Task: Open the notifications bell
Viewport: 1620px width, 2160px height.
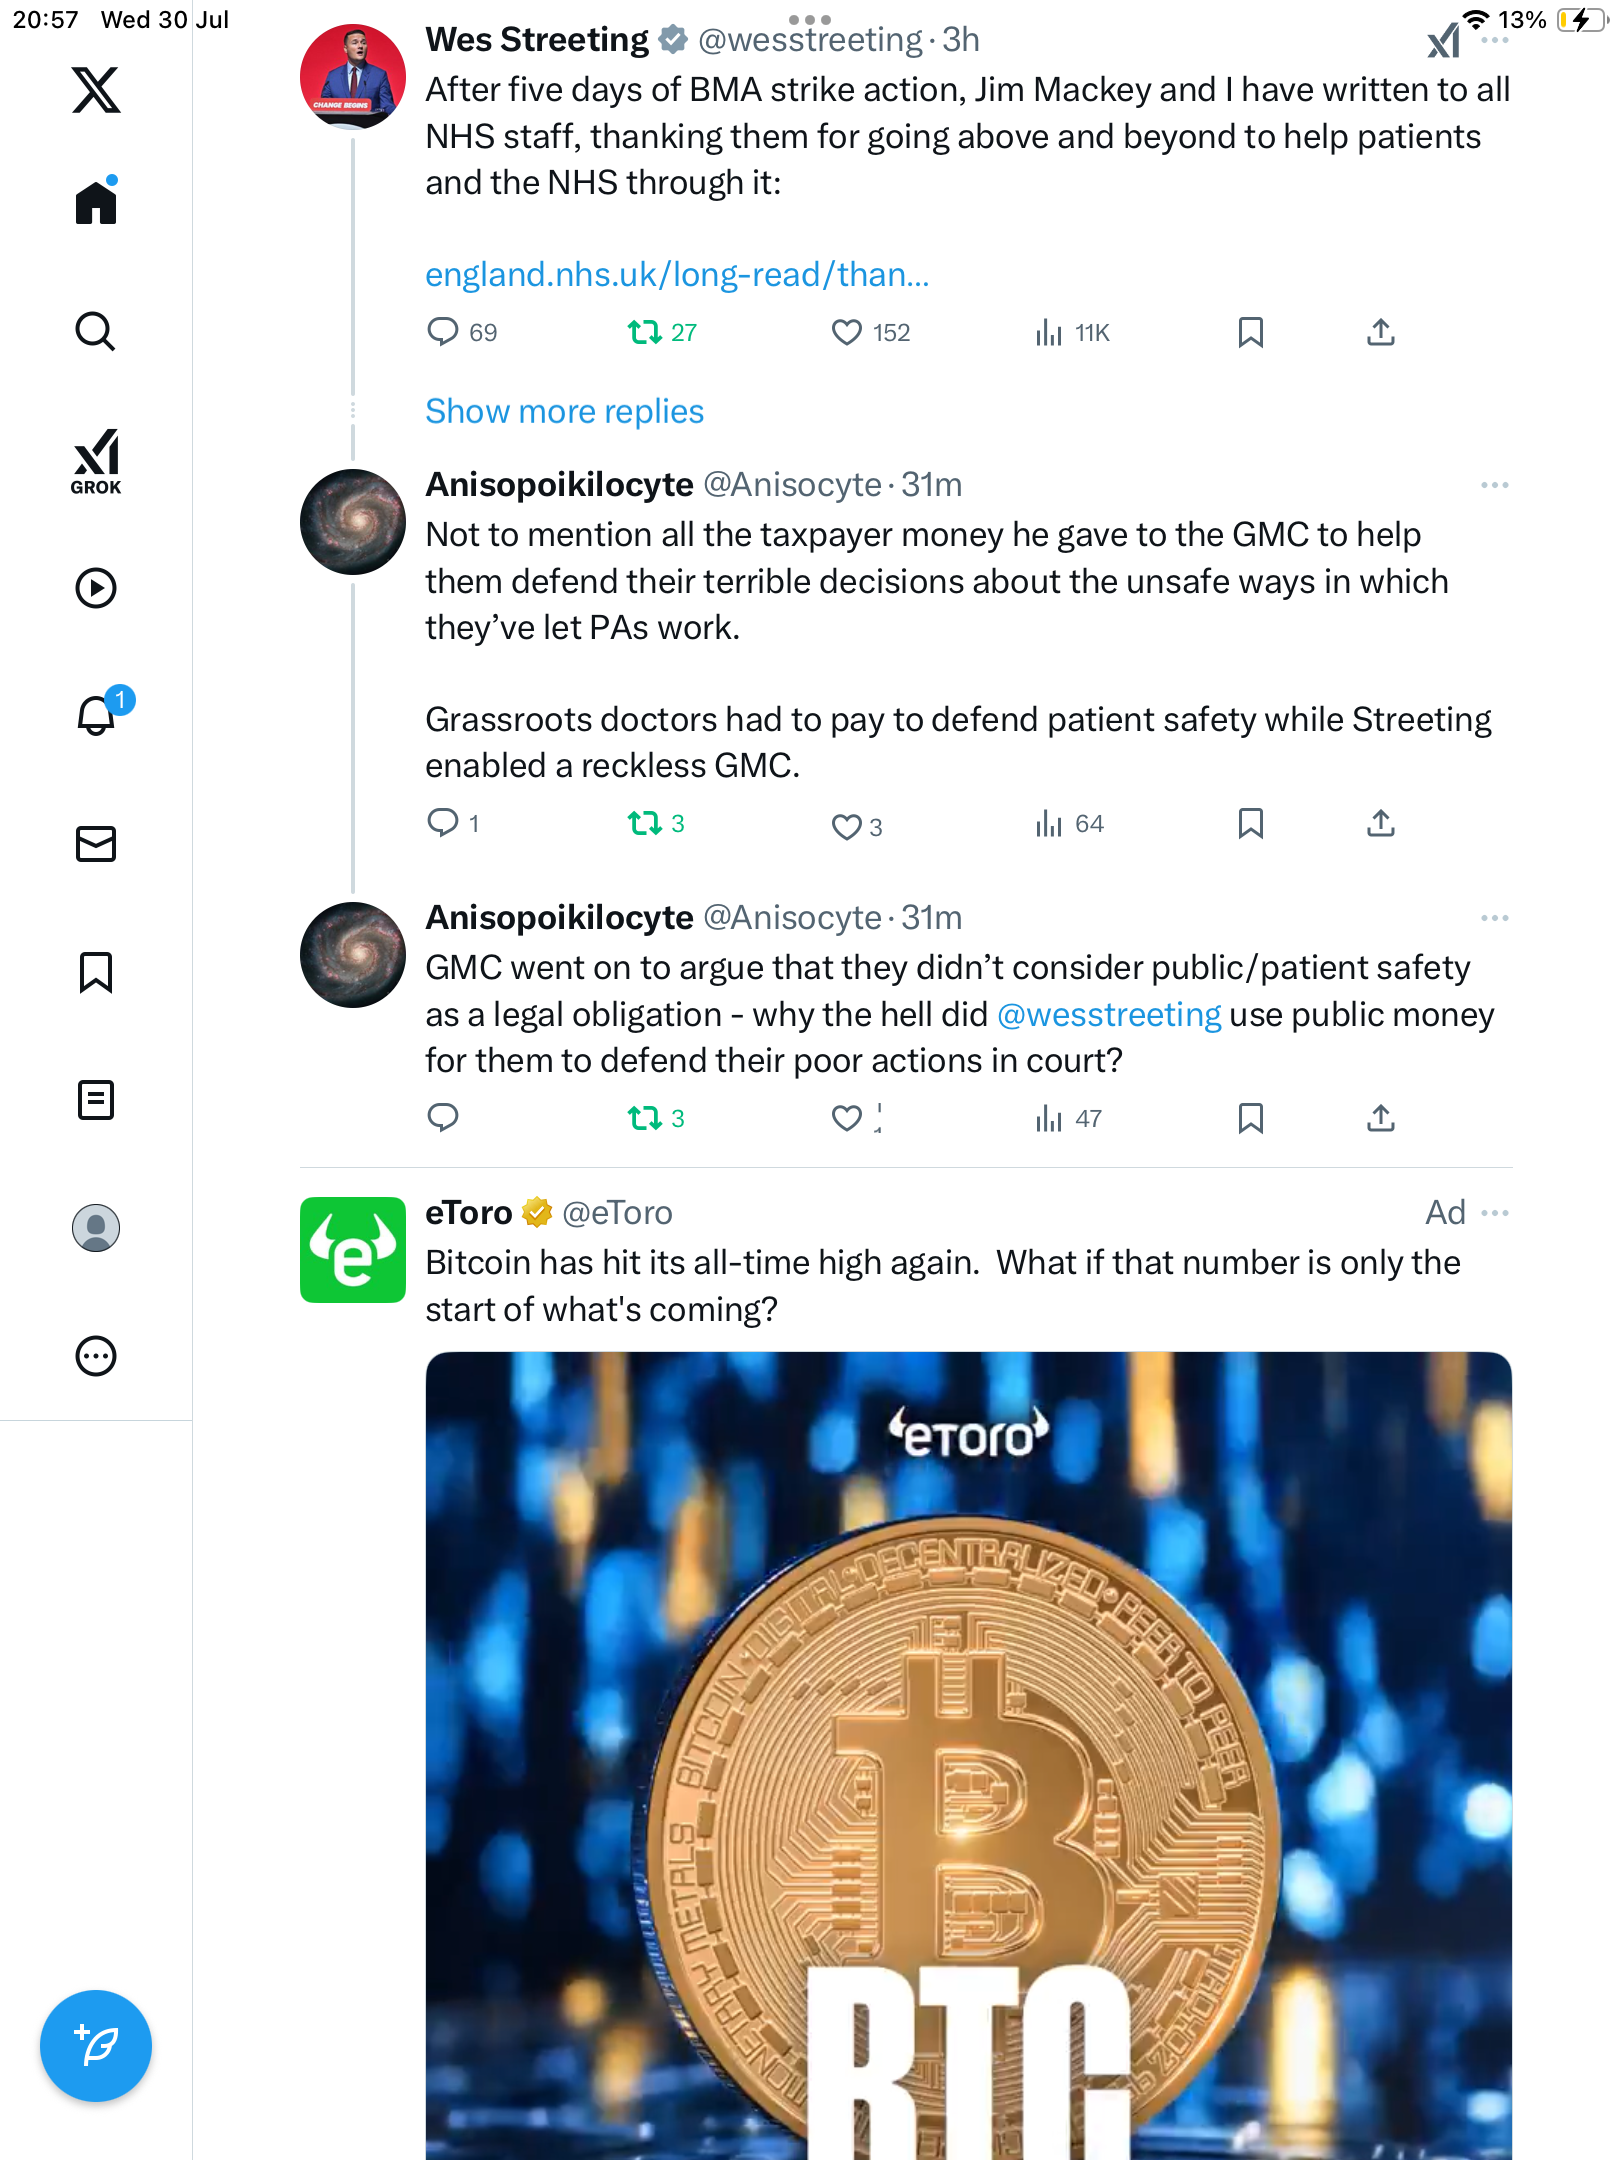Action: point(97,715)
